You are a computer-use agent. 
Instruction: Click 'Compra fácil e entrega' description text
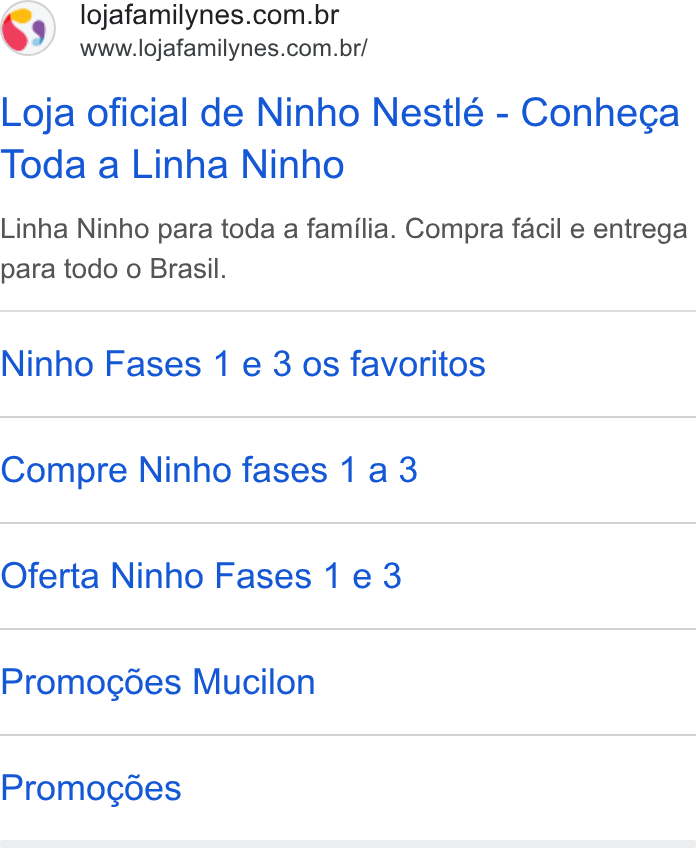click(547, 229)
